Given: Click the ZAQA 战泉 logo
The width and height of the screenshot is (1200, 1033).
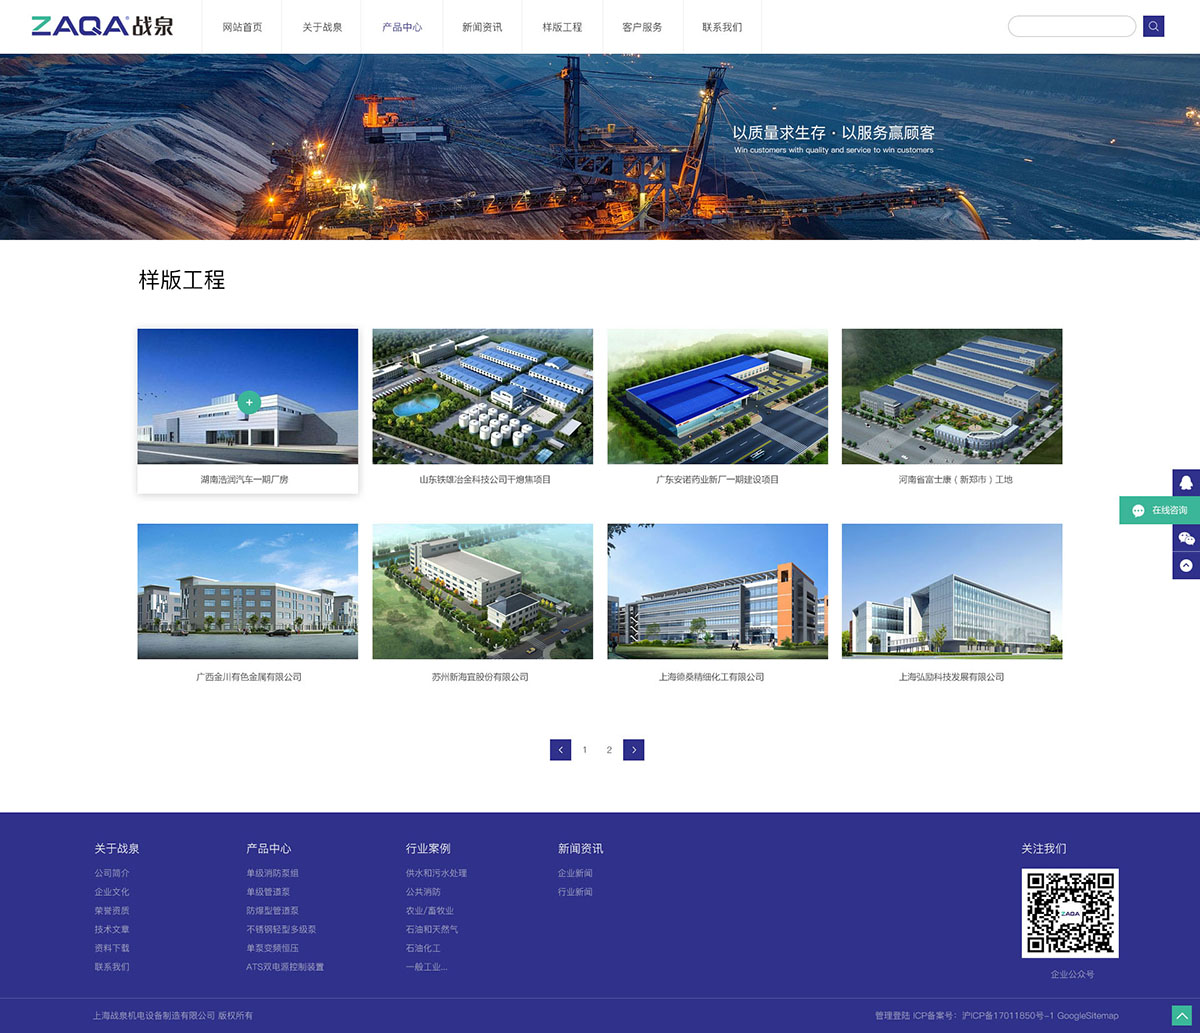Looking at the screenshot, I should pos(102,26).
